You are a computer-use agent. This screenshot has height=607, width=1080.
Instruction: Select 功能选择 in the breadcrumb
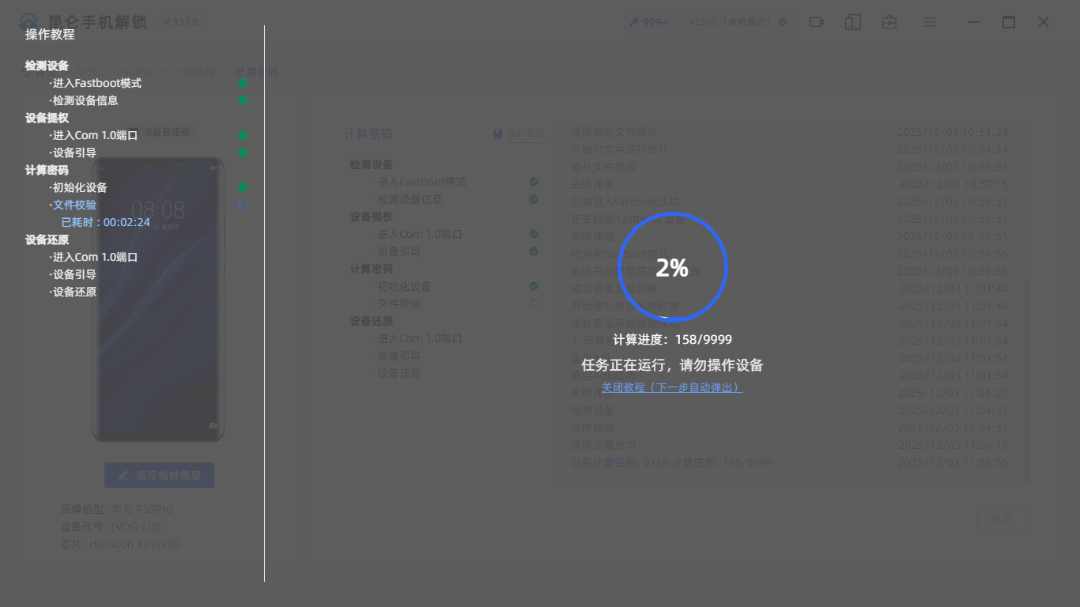(x=193, y=72)
